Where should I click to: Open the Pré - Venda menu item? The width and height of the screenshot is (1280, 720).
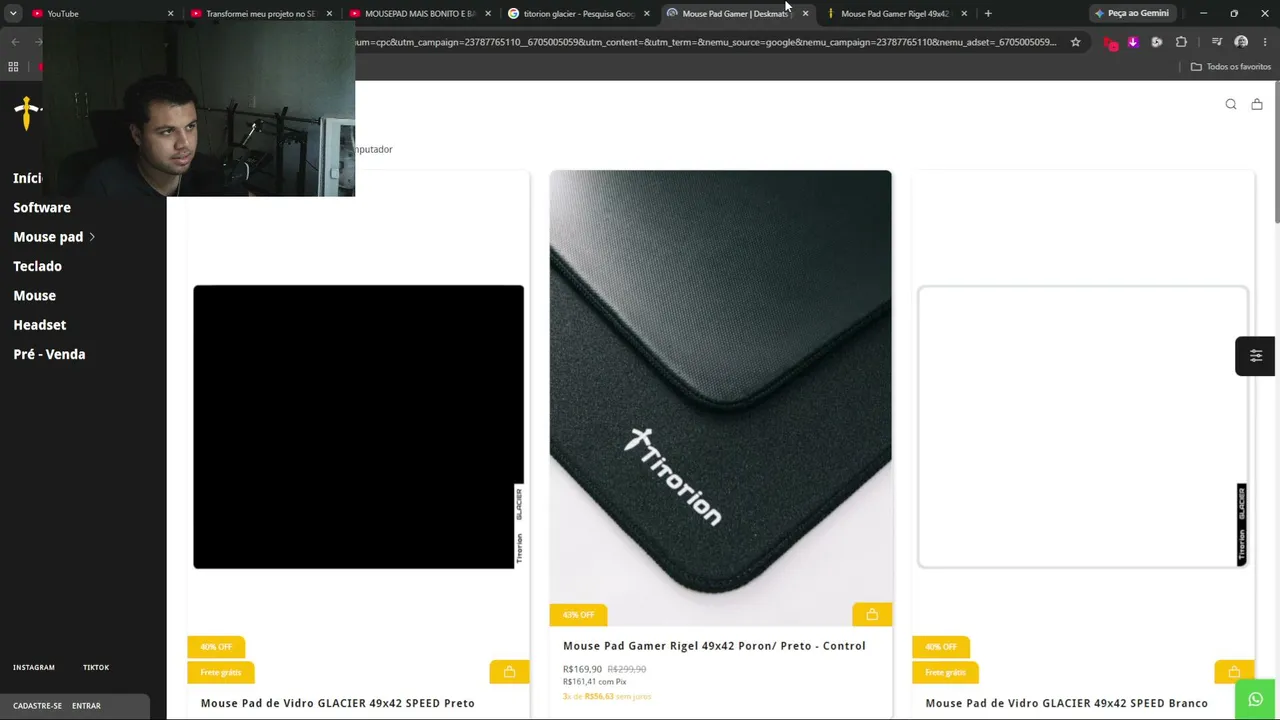point(49,354)
